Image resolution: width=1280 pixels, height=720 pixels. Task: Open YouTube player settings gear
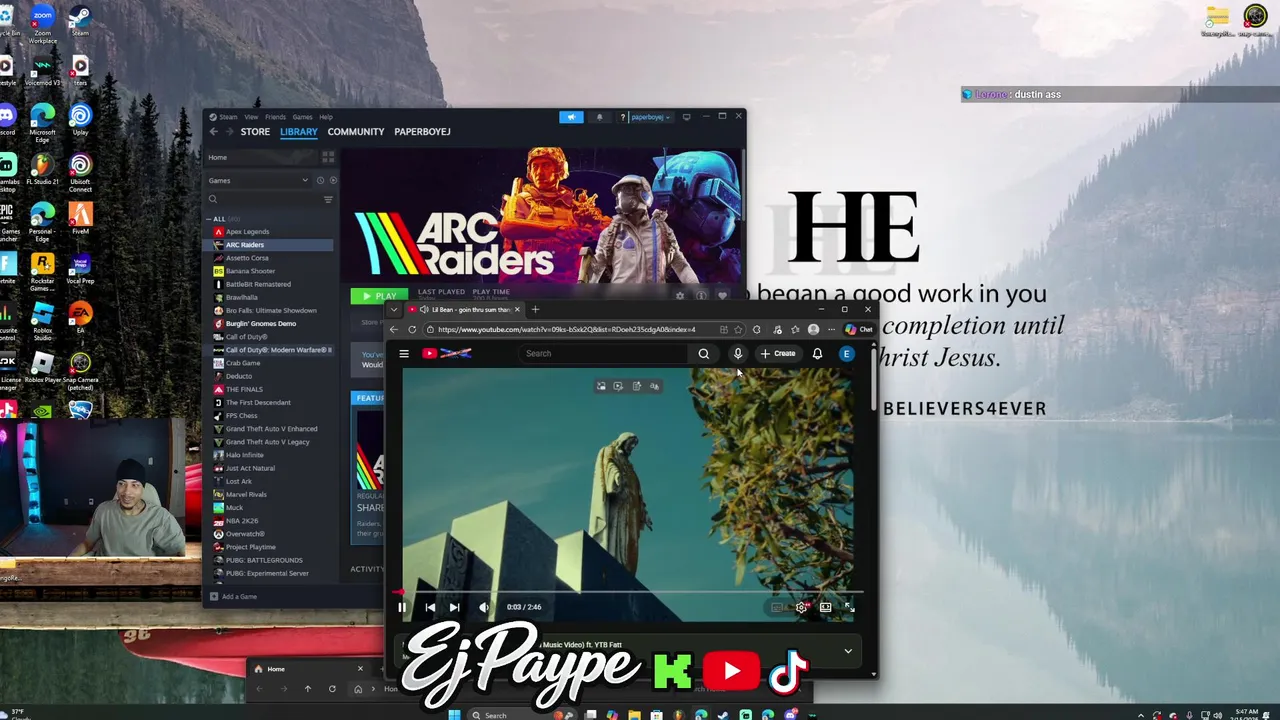point(801,607)
